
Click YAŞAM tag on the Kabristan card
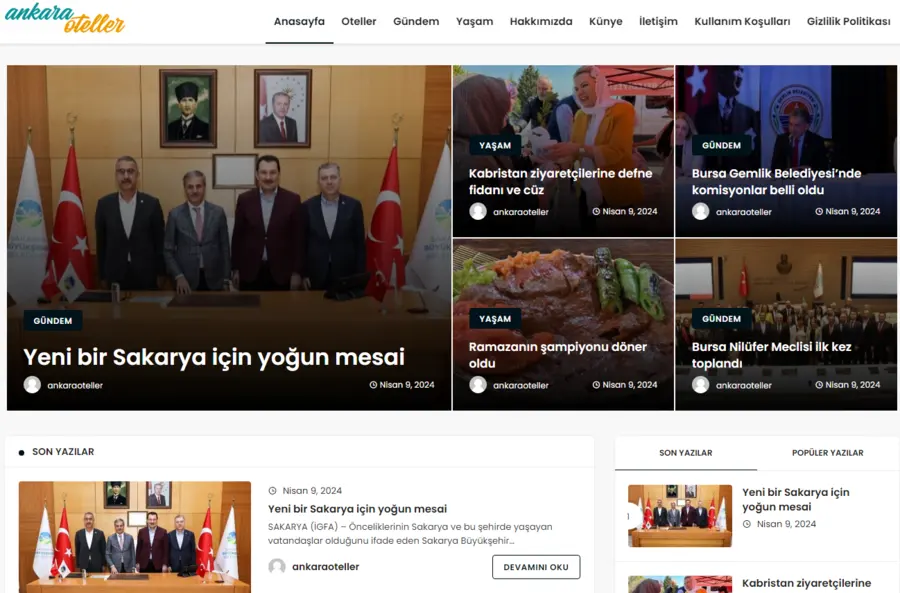pos(495,146)
